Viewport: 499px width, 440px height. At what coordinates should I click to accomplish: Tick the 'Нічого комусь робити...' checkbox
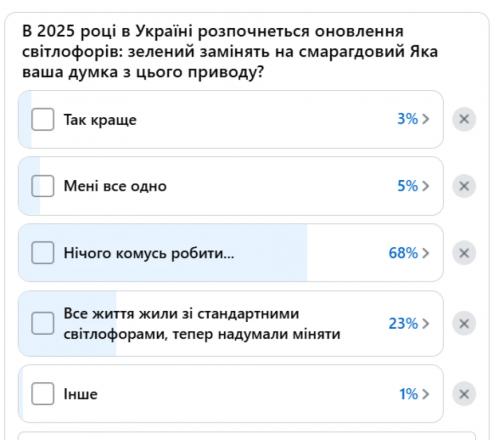(43, 253)
